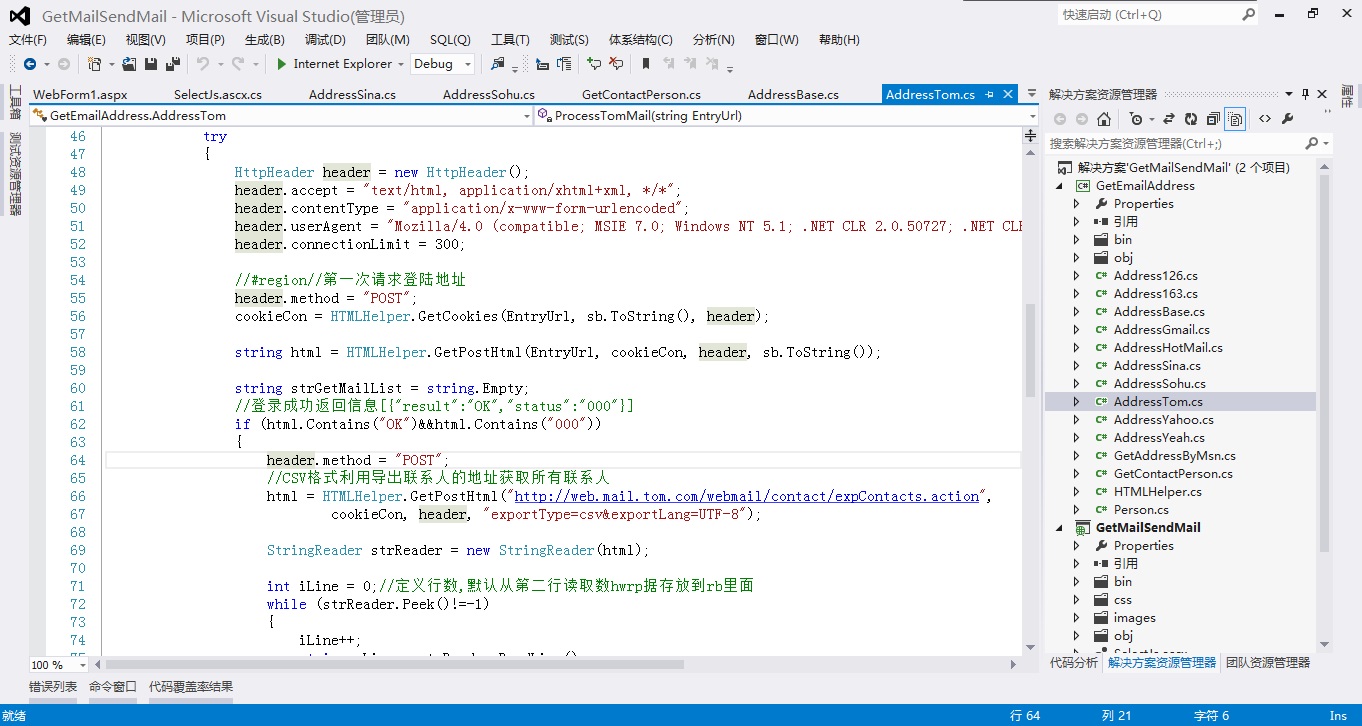Close the Solution Explorer panel with X
The height and width of the screenshot is (726, 1362).
(x=1323, y=94)
